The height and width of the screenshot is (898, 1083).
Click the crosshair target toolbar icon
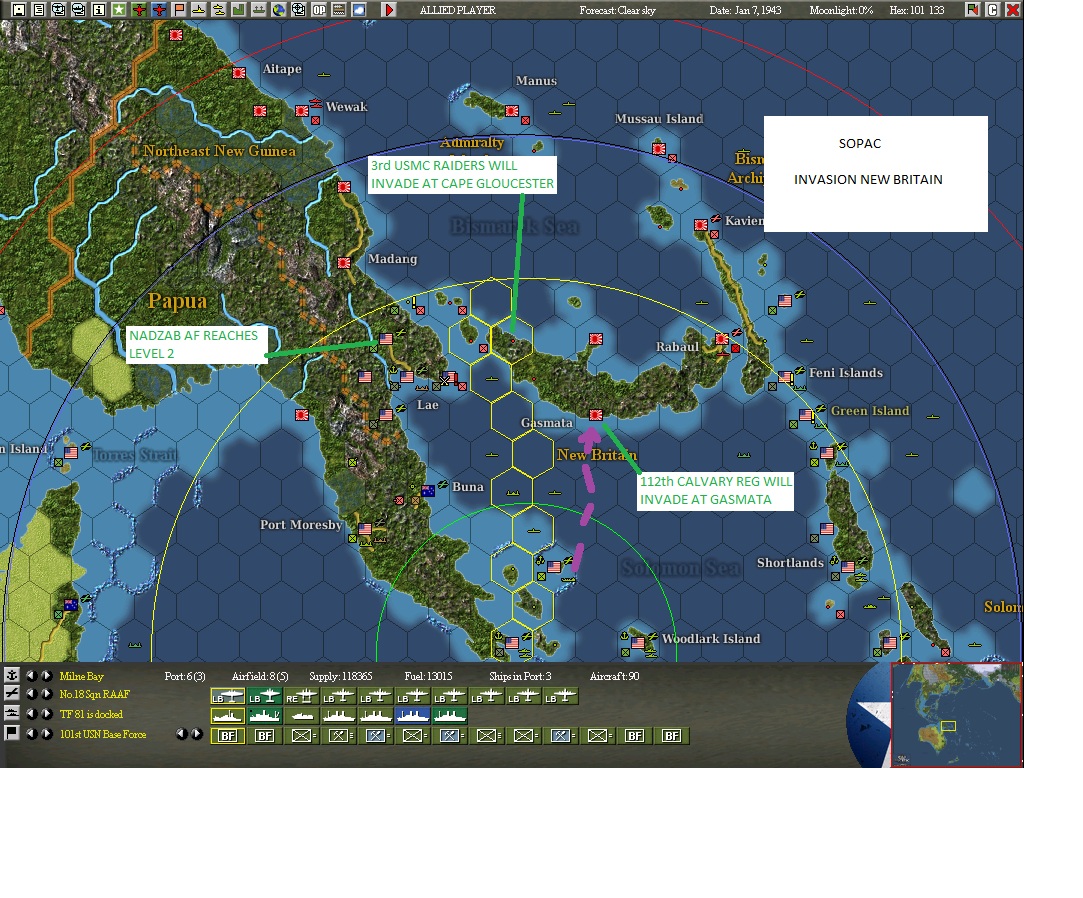(x=299, y=10)
